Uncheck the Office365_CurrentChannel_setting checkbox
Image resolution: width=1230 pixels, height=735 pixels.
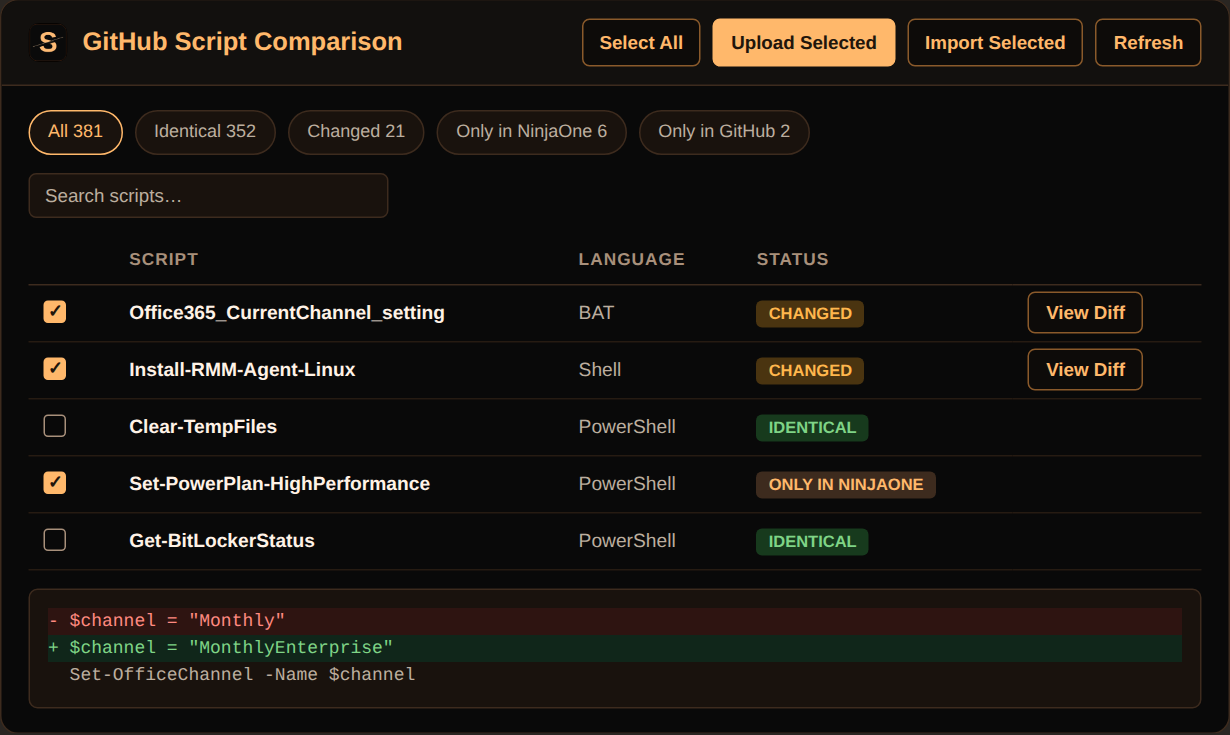point(55,312)
